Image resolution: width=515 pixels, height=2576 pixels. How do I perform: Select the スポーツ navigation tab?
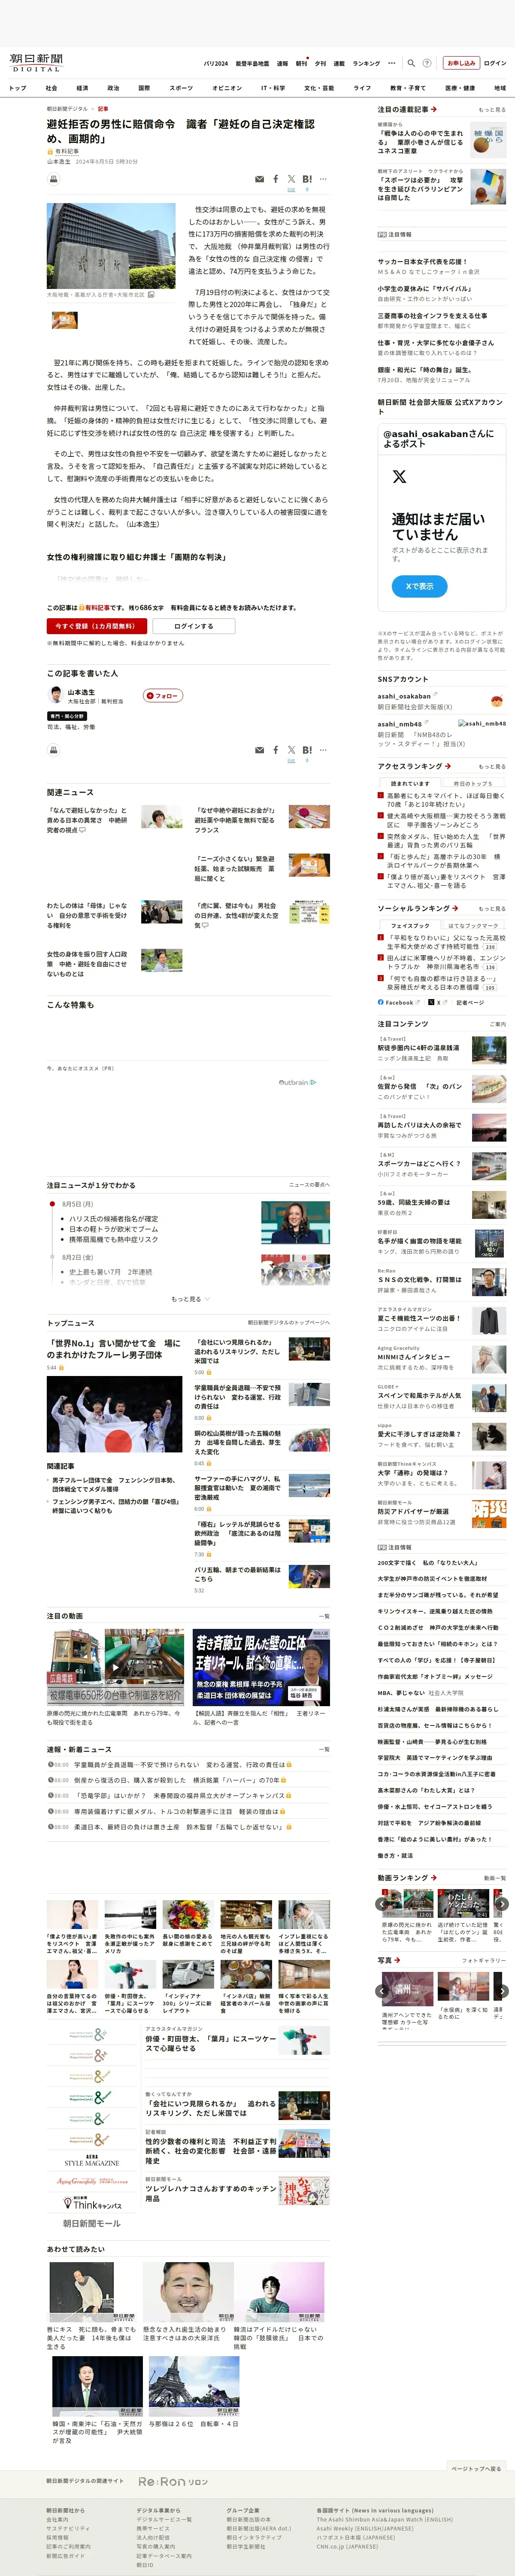[181, 88]
